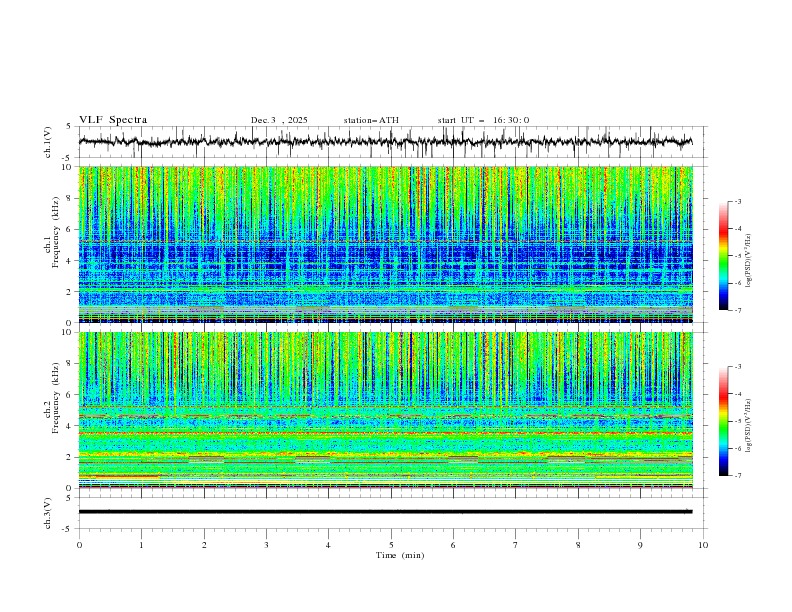Click the '-4' value on ch.2 colorbar

coord(738,394)
